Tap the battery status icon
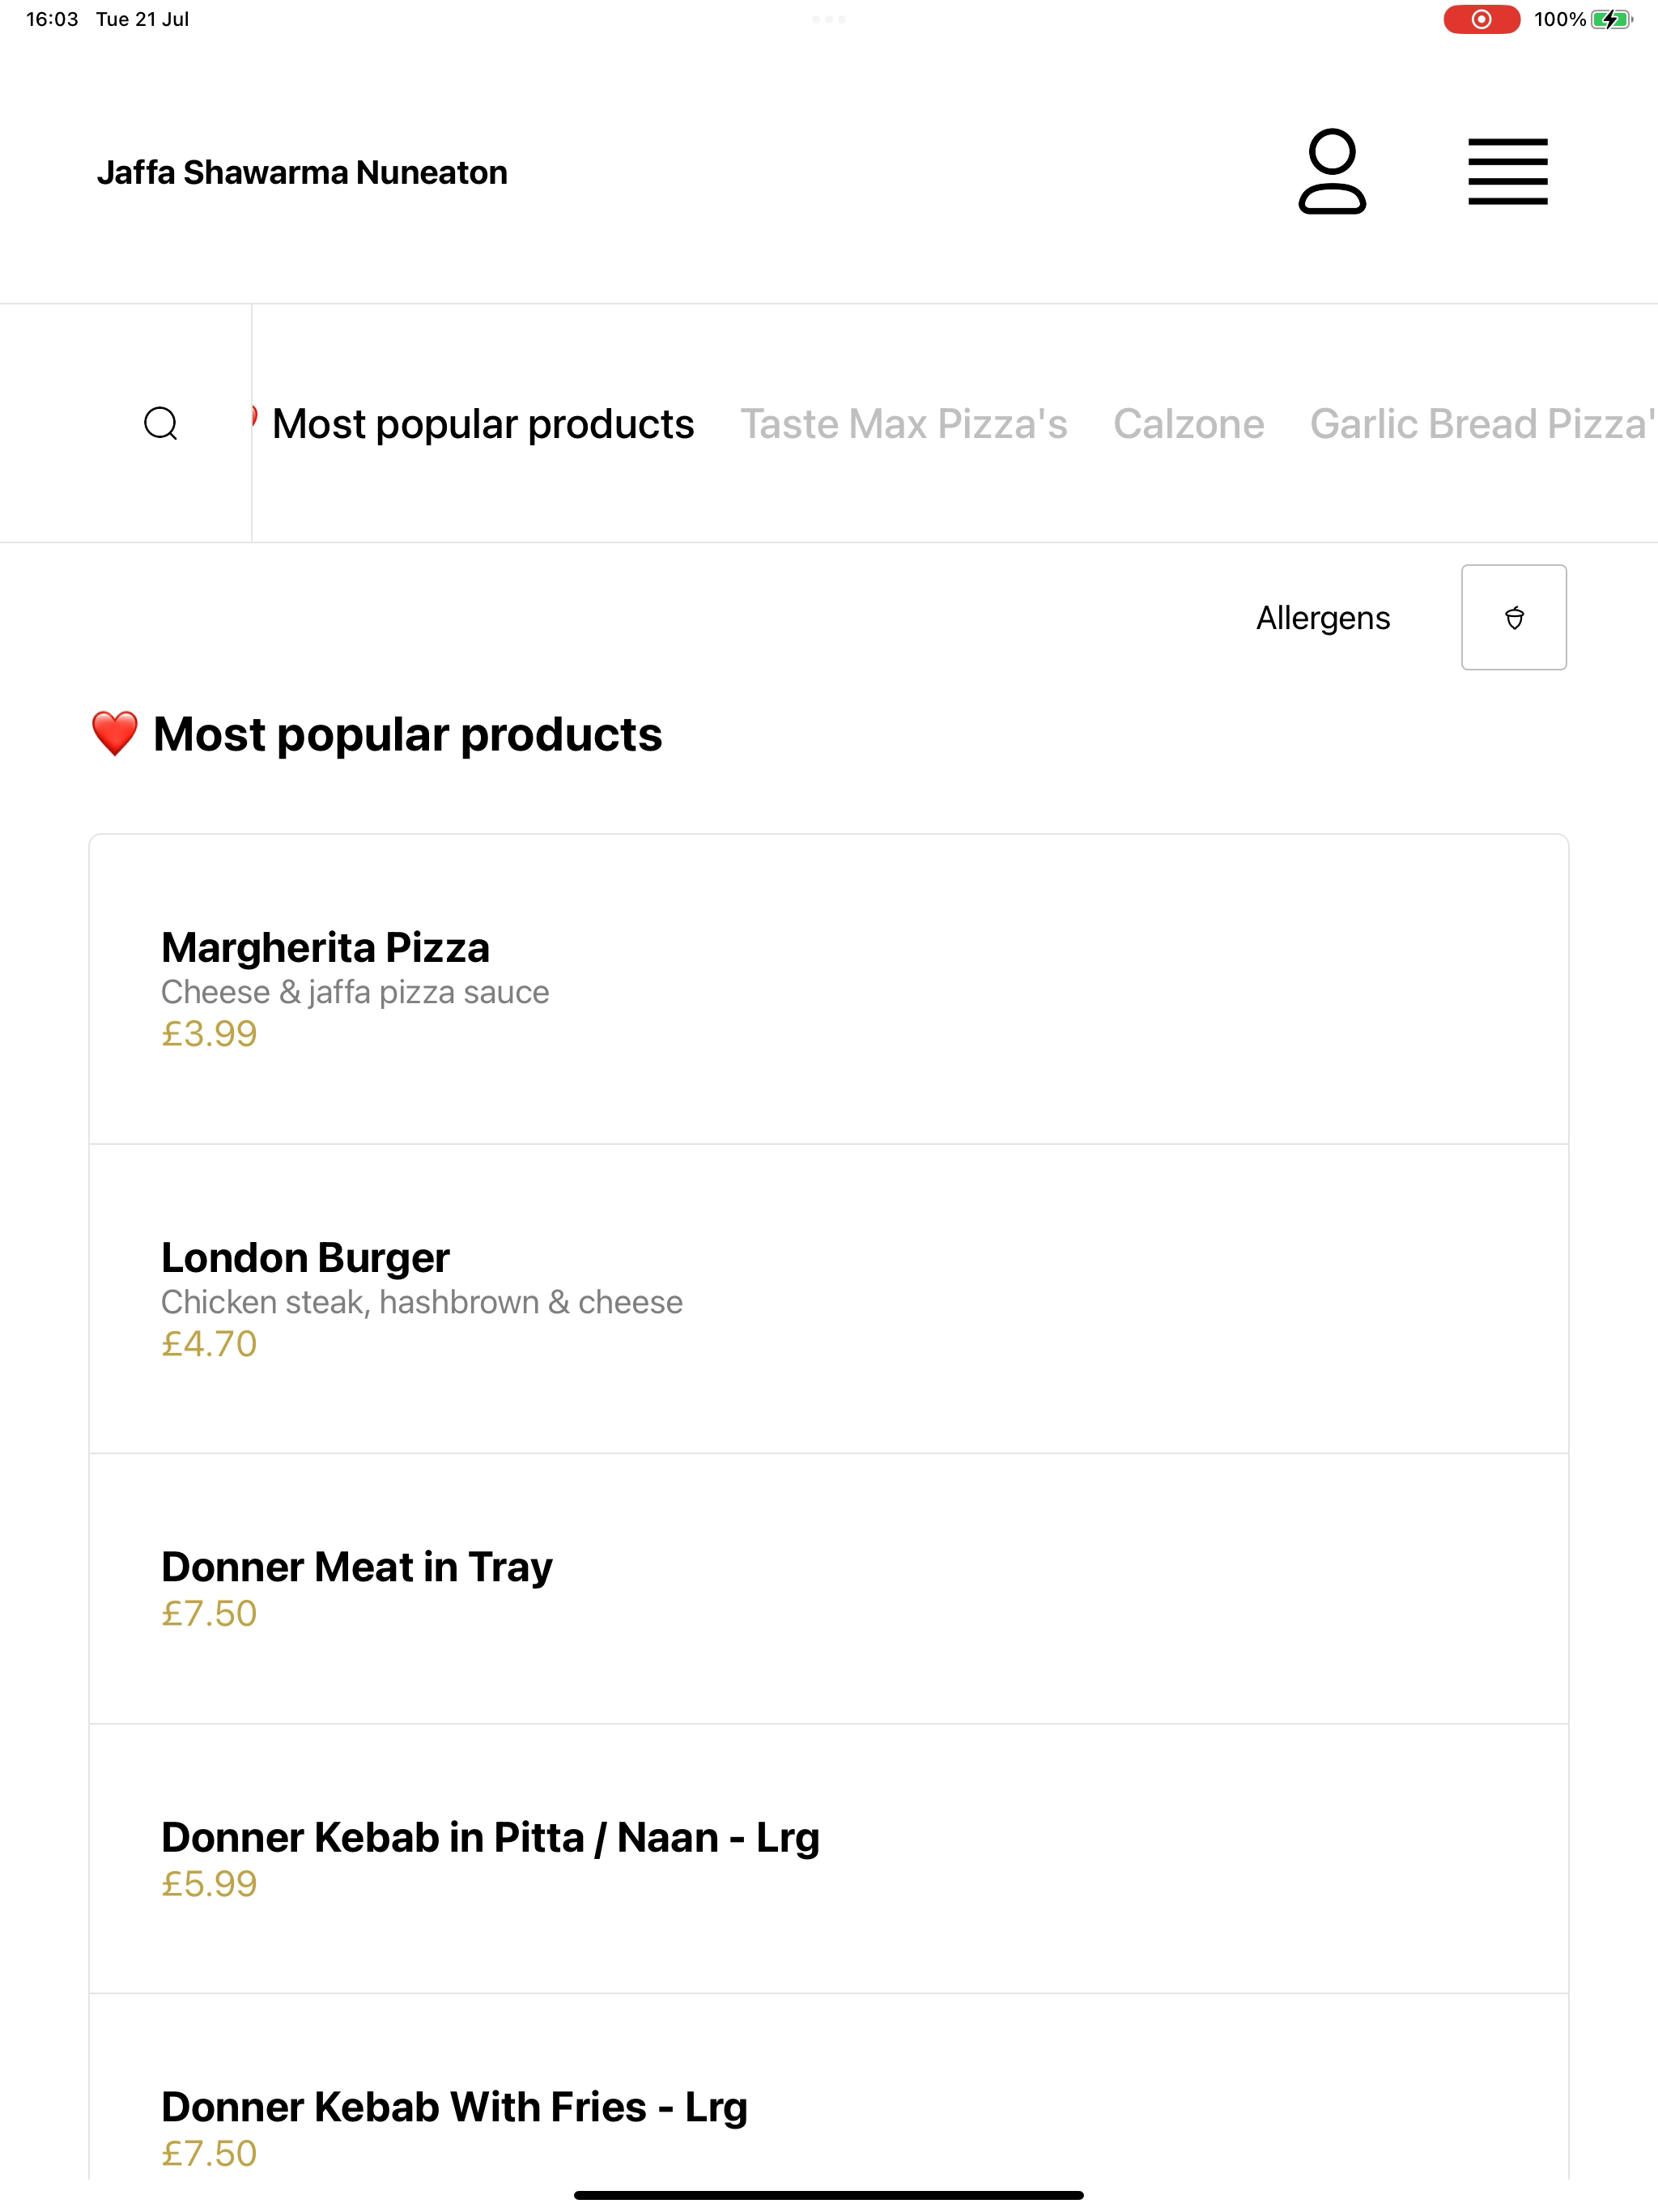 point(1611,19)
